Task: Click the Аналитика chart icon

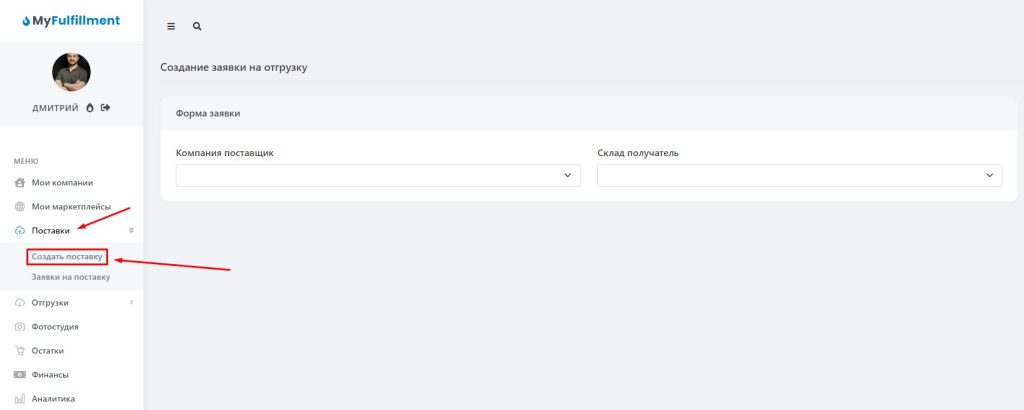Action: (x=20, y=399)
